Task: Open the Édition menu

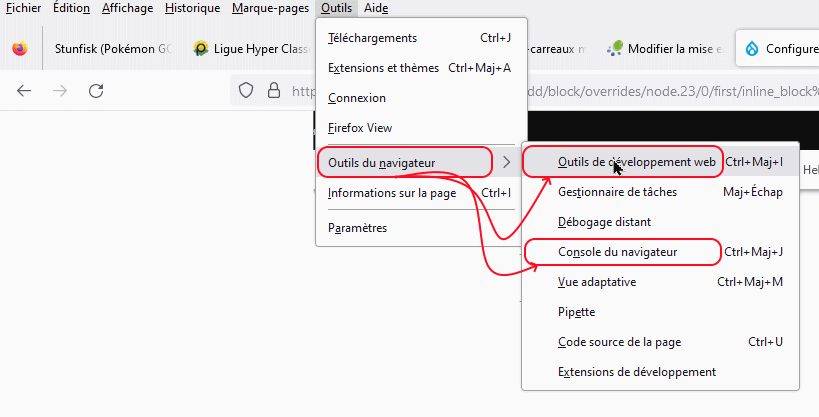Action: (x=71, y=8)
